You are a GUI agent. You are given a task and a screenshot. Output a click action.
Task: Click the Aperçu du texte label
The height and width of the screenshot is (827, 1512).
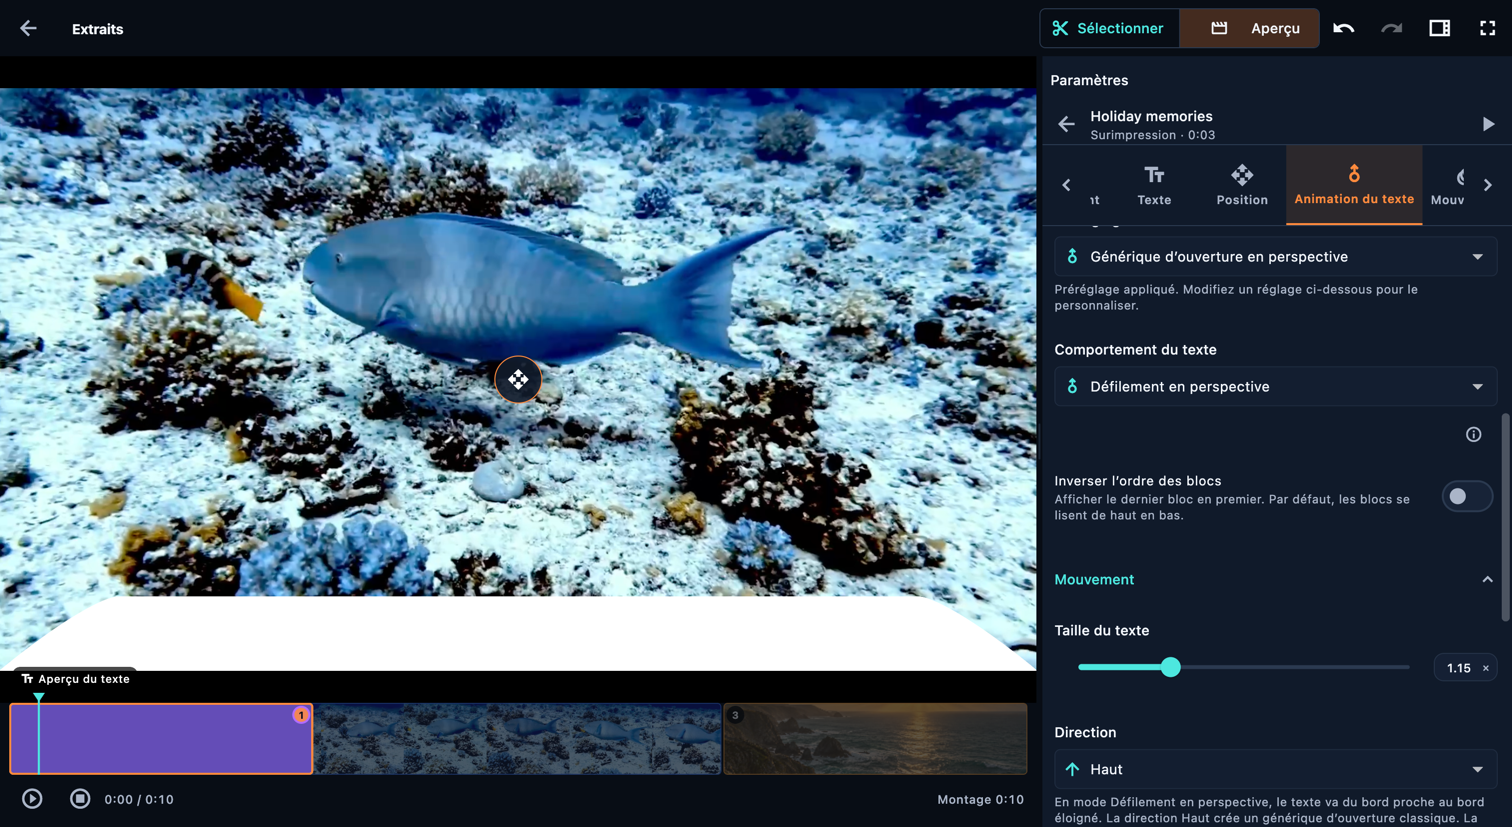coord(75,679)
